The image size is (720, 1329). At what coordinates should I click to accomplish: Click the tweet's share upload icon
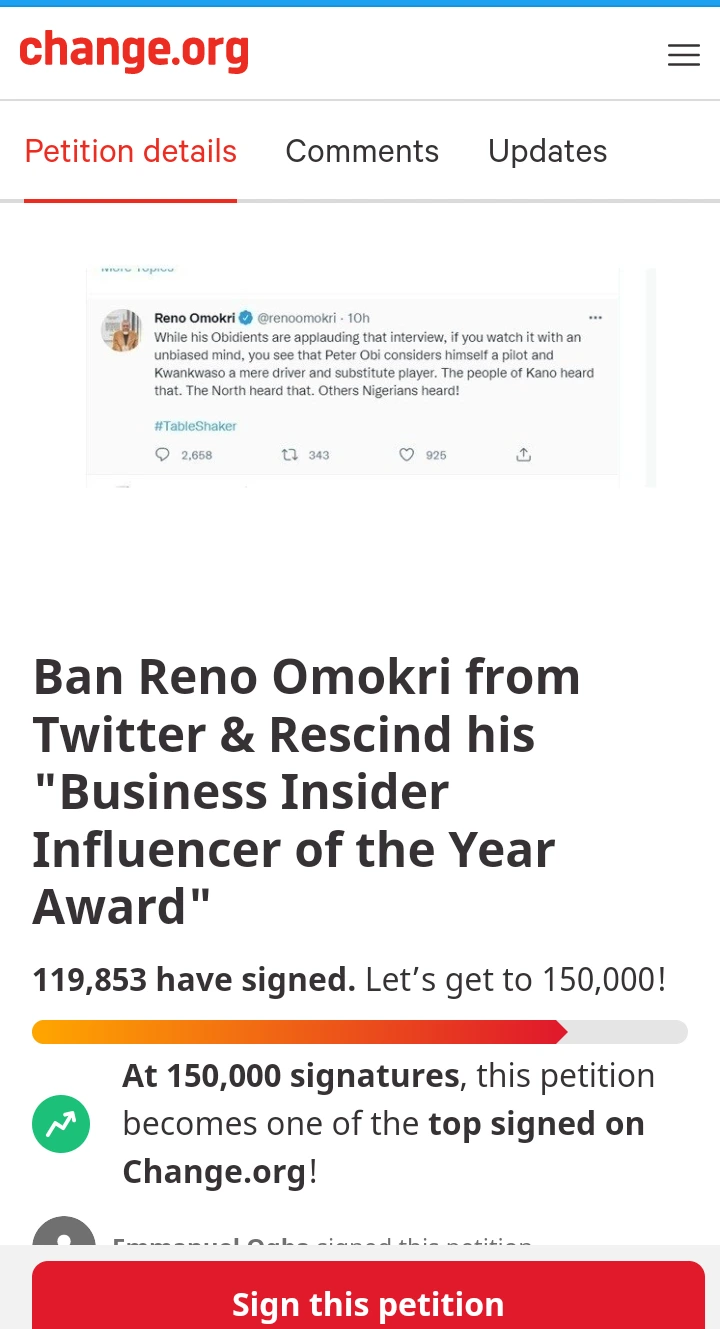[x=523, y=455]
